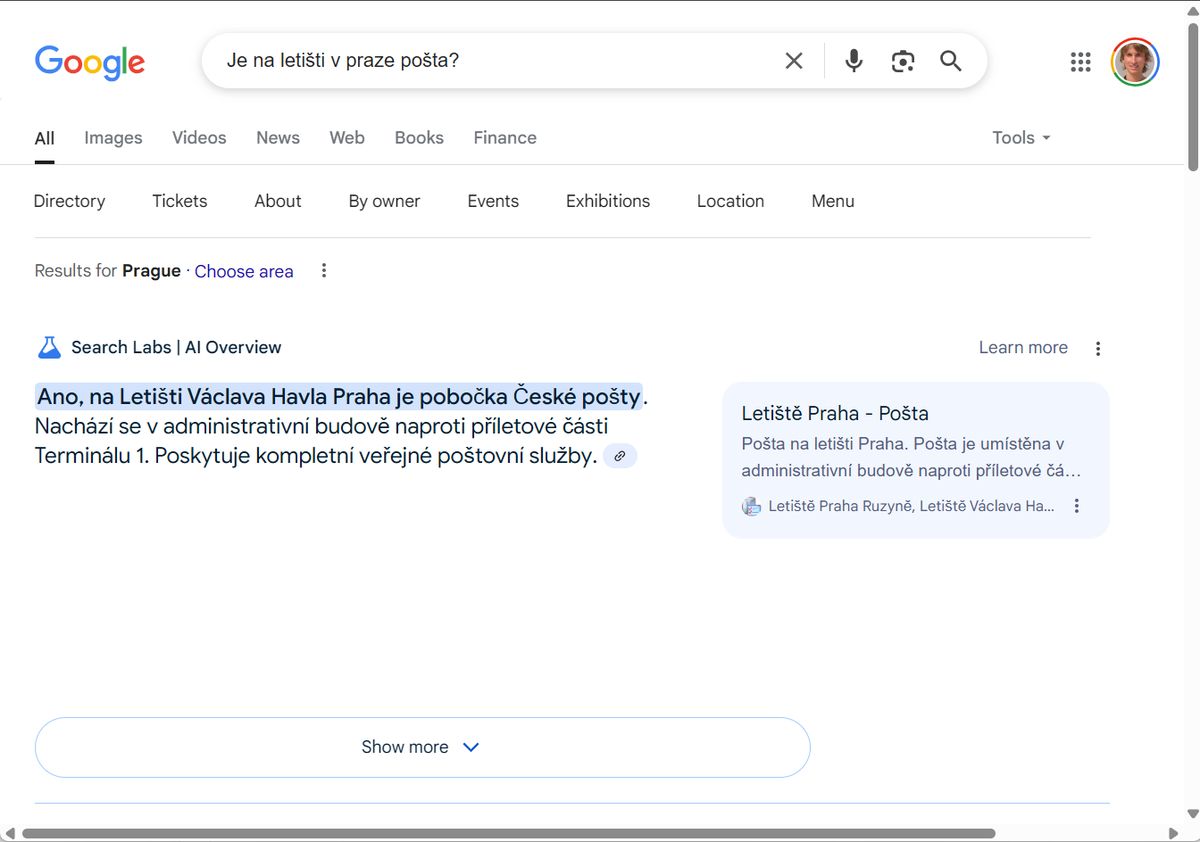Select the Directory filter chip

69,201
